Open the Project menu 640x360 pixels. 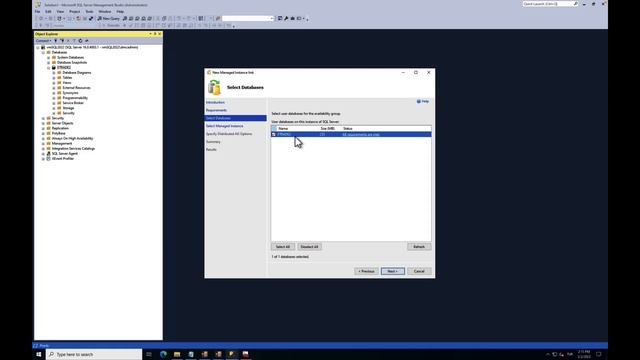pos(74,11)
